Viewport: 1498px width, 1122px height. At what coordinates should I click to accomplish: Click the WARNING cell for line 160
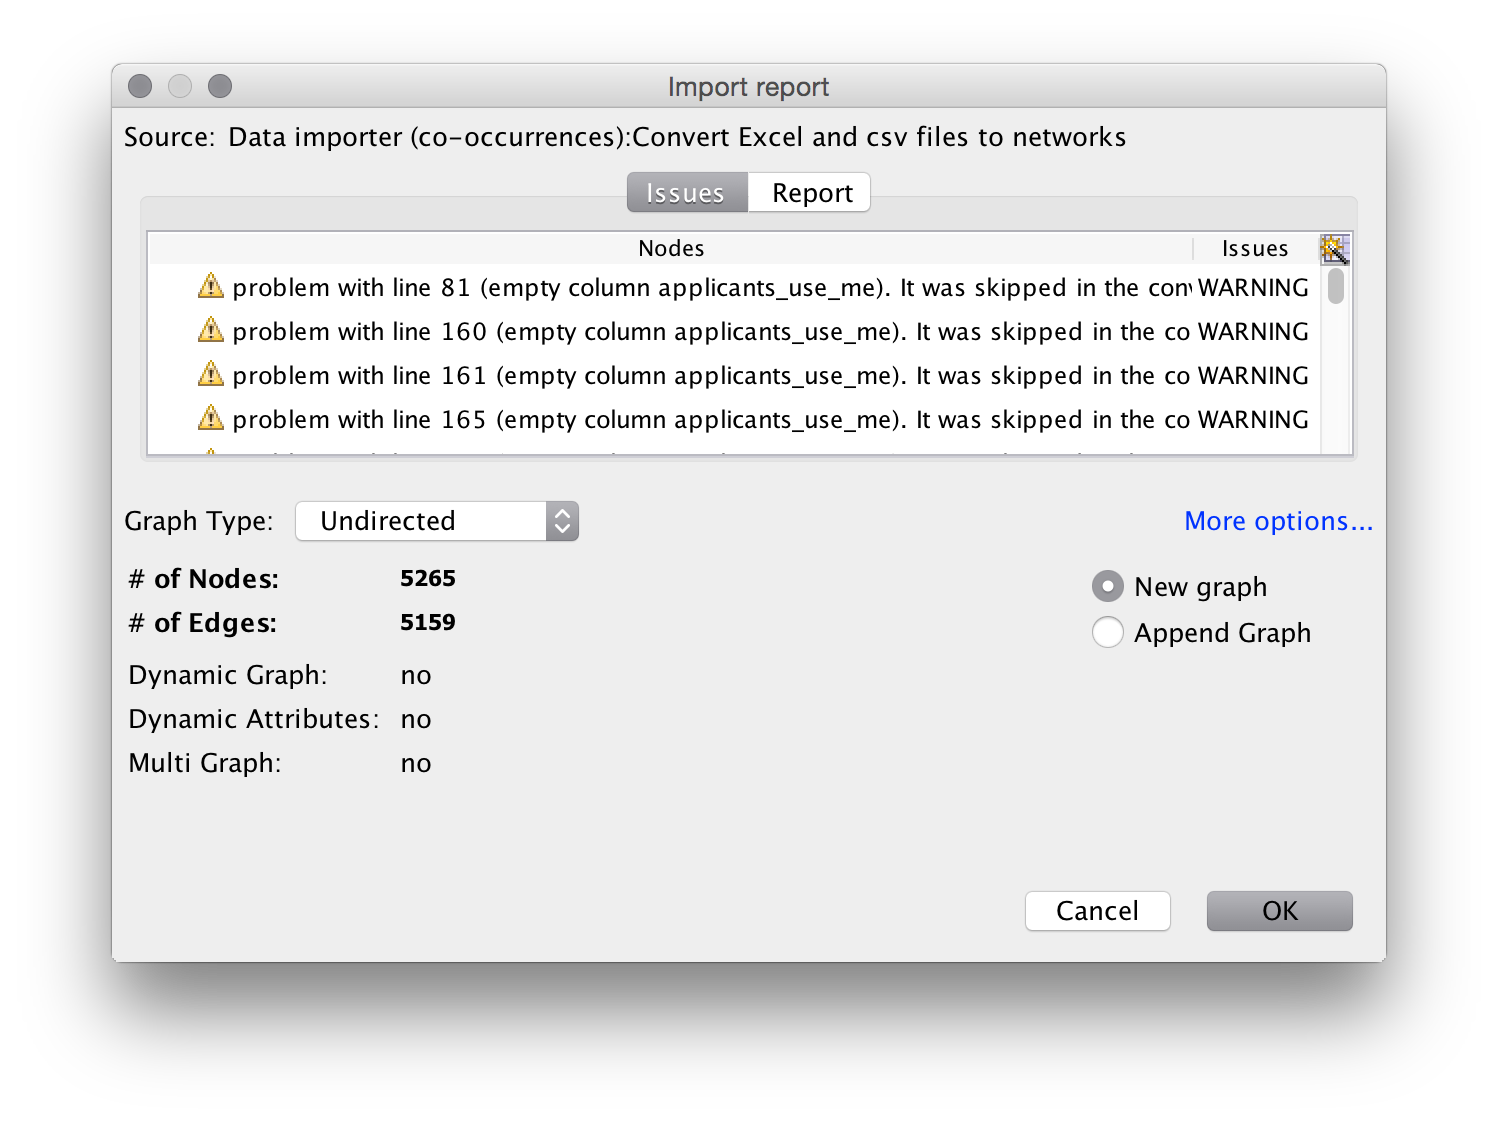pyautogui.click(x=1253, y=332)
